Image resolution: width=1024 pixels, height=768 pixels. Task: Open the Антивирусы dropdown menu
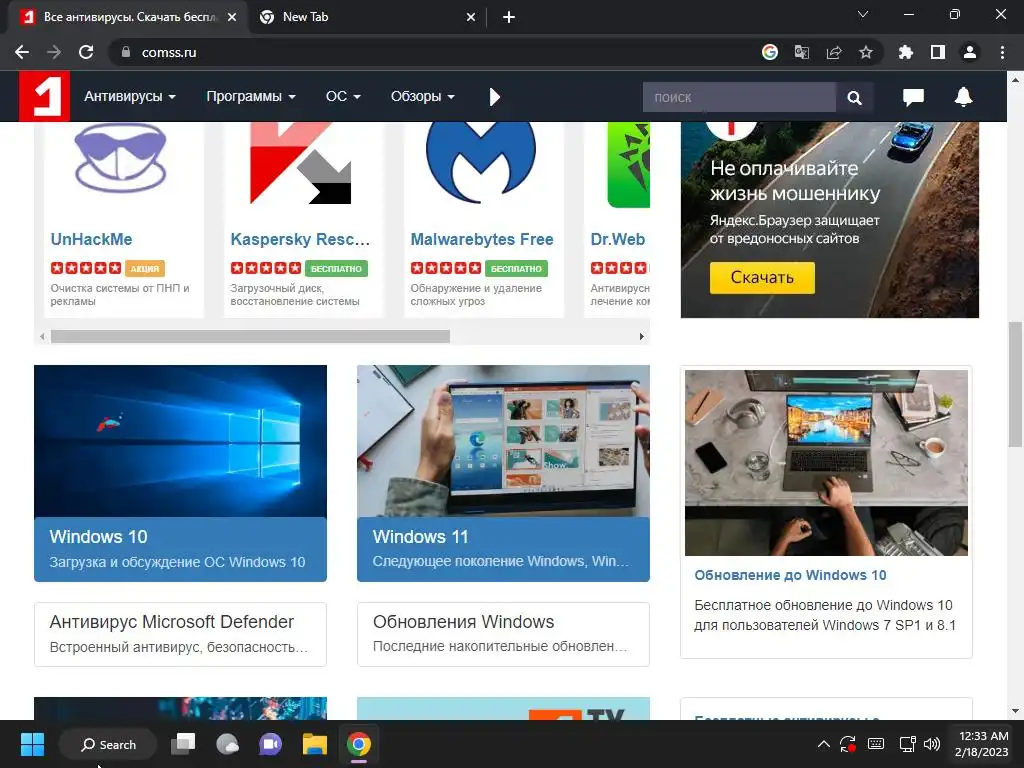point(130,96)
